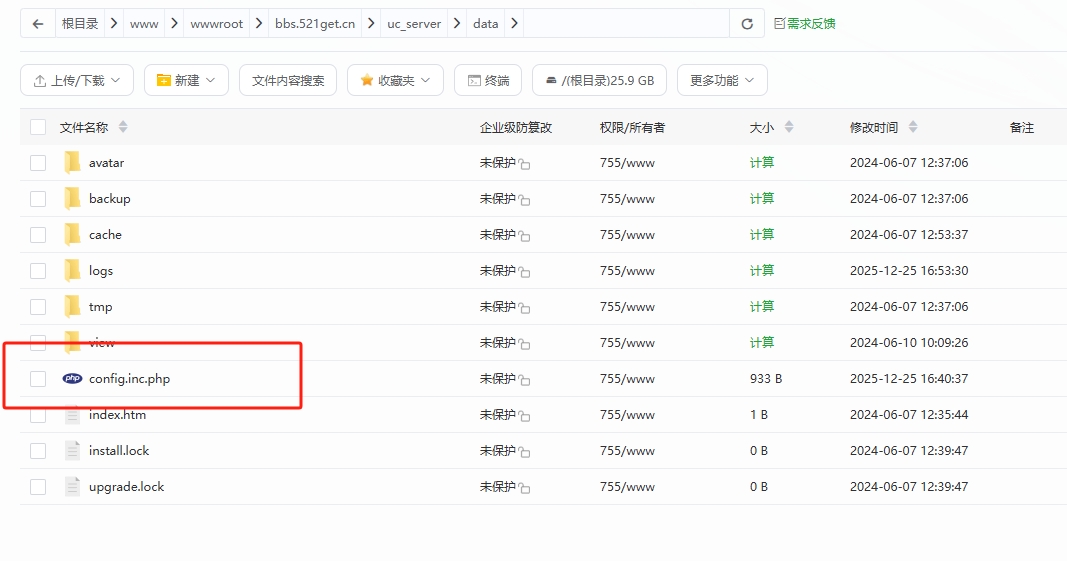Screen dimensions: 1067x561
Task: Click the install.lock file icon
Action: (x=72, y=451)
